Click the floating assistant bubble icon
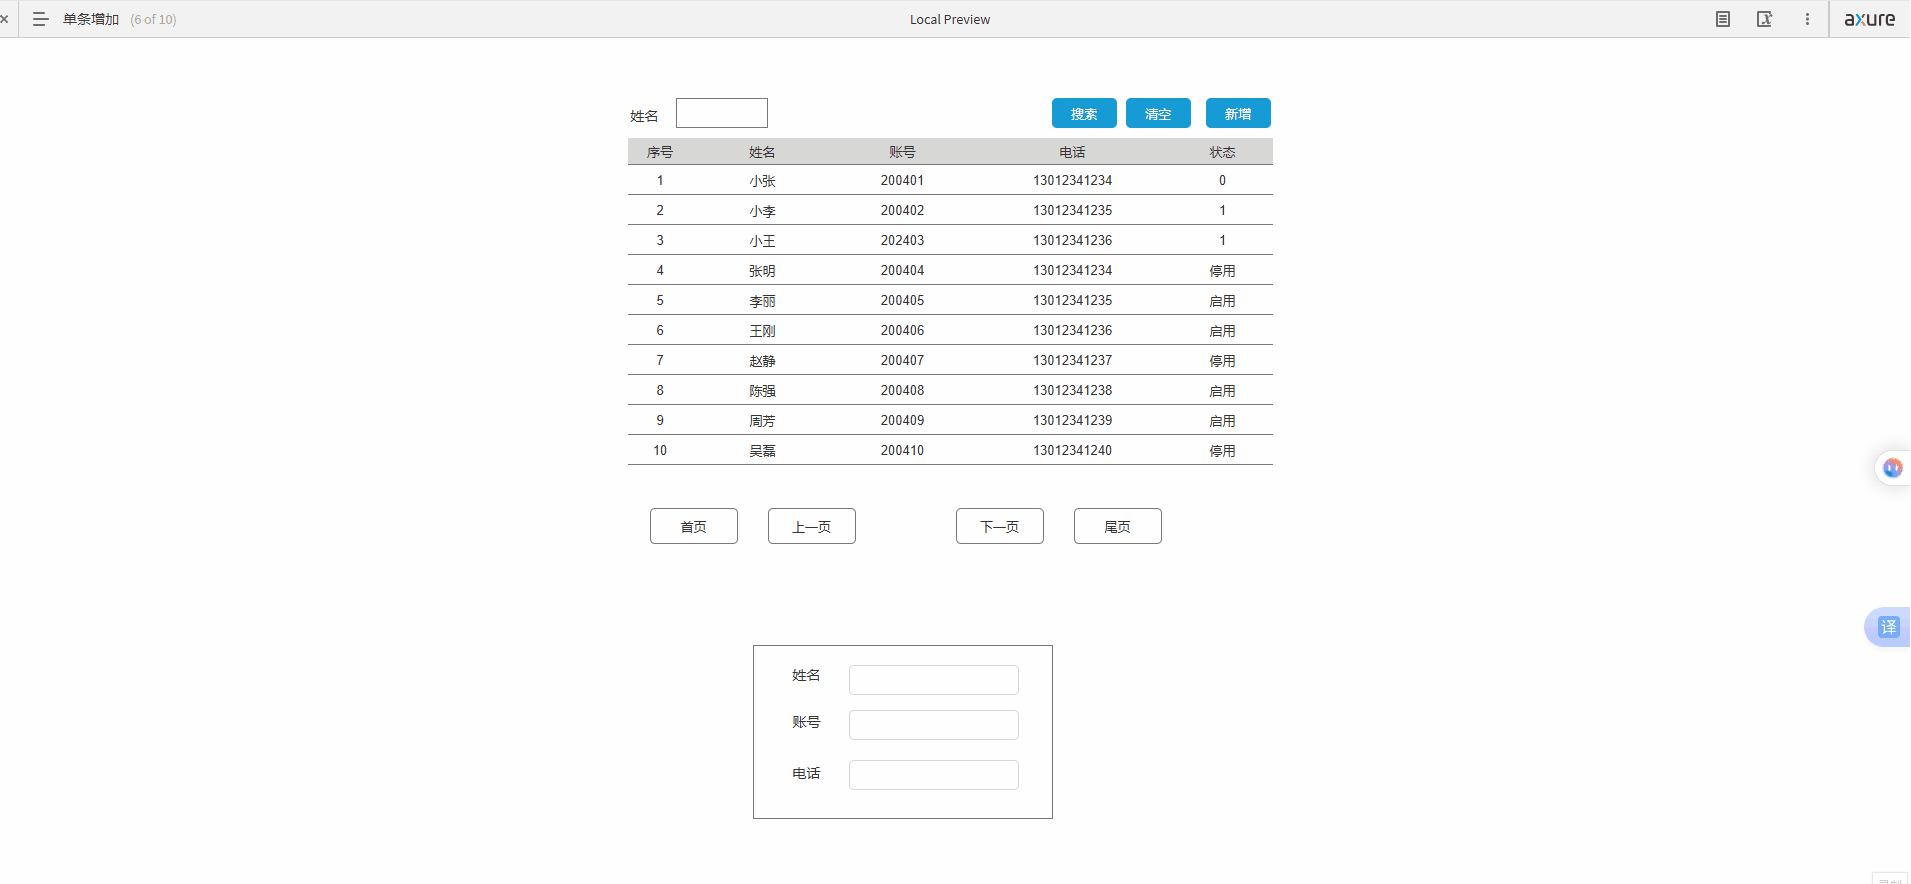 1892,467
